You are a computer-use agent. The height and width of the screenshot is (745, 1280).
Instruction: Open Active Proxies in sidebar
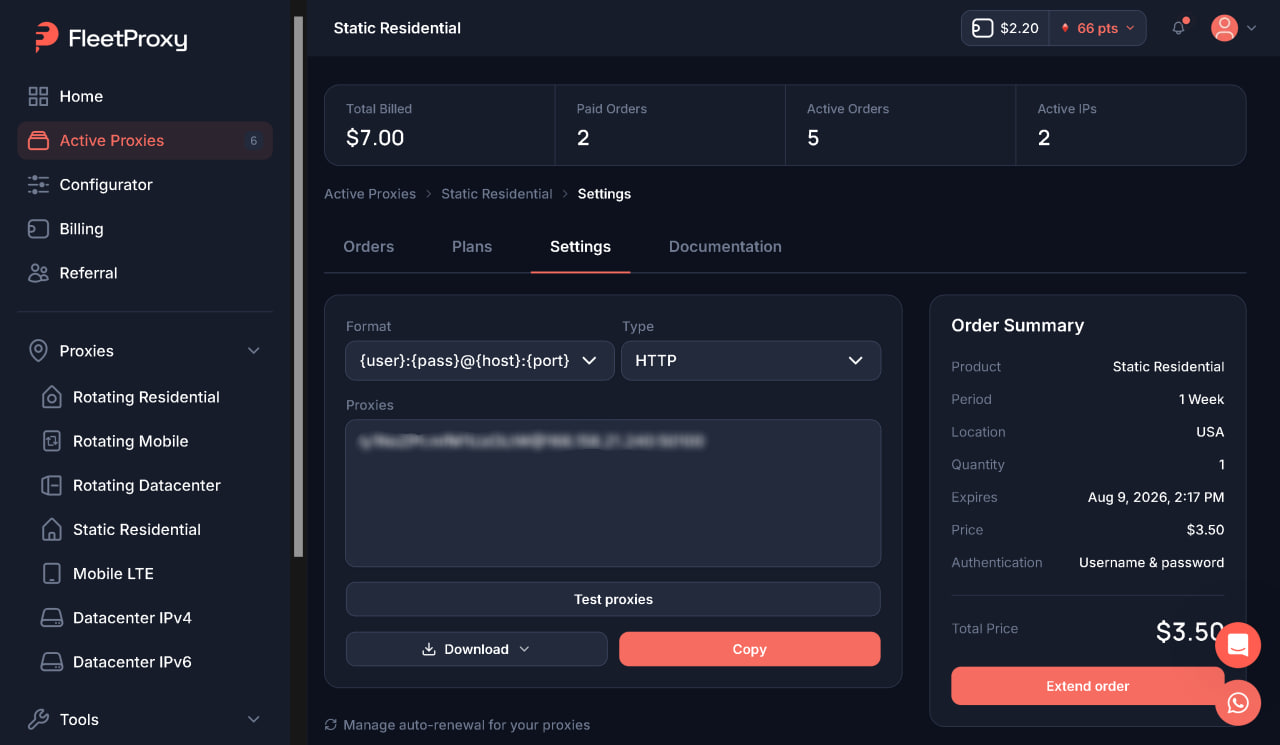(145, 141)
